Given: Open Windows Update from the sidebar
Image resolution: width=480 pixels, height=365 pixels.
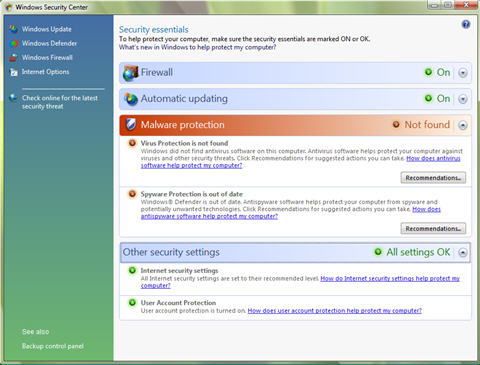Looking at the screenshot, I should pyautogui.click(x=47, y=29).
